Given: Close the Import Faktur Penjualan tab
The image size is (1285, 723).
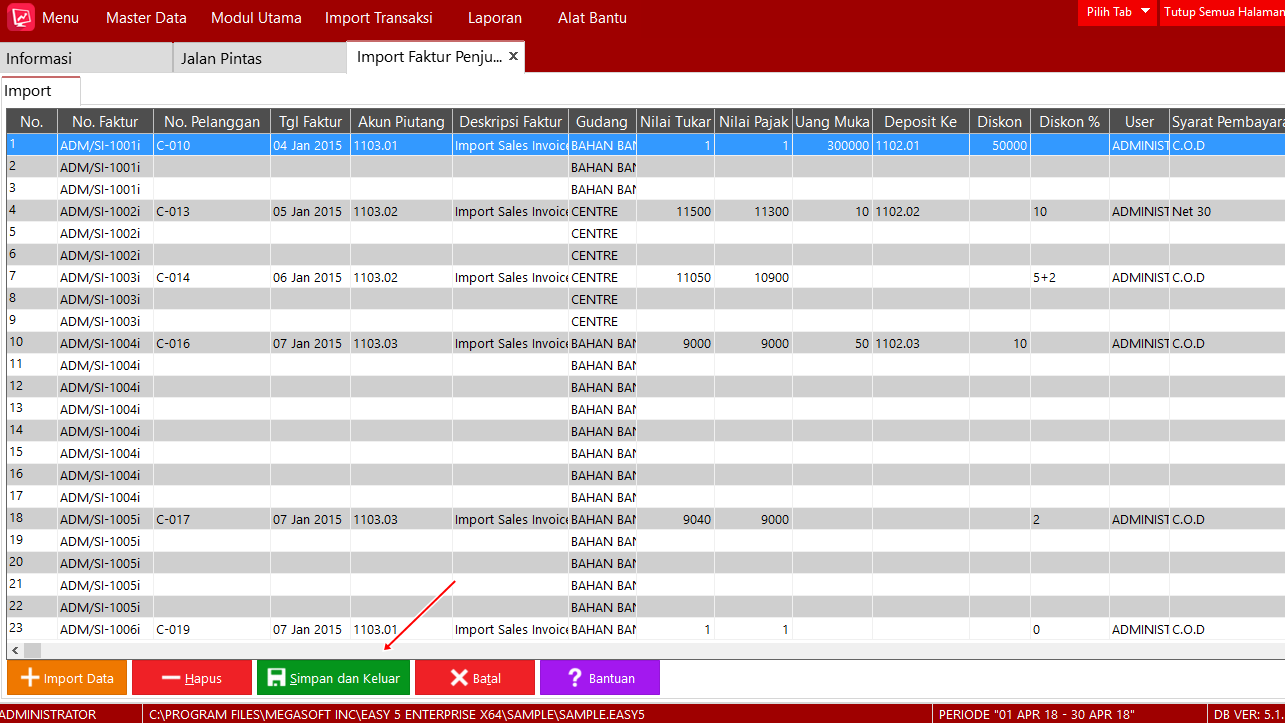Looking at the screenshot, I should click(513, 57).
